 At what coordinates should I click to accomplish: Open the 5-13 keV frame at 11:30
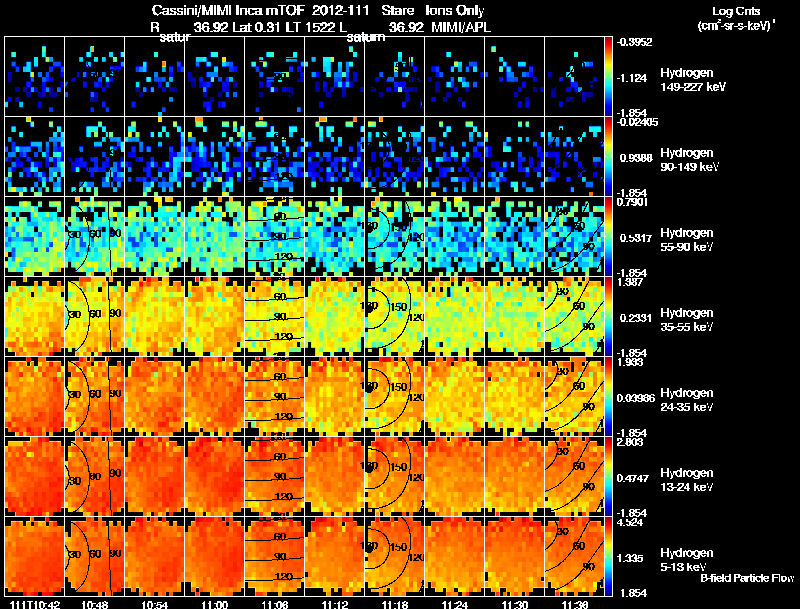(x=515, y=556)
